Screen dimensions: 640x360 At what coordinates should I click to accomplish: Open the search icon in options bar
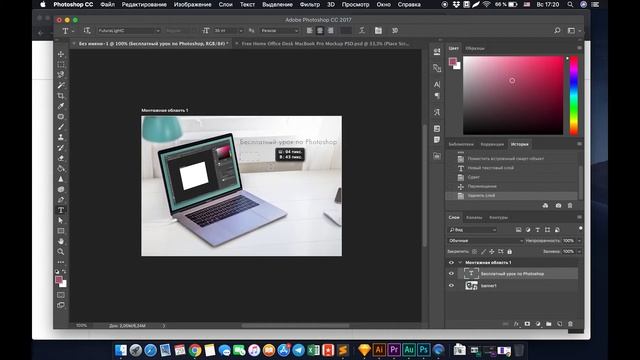[x=557, y=31]
